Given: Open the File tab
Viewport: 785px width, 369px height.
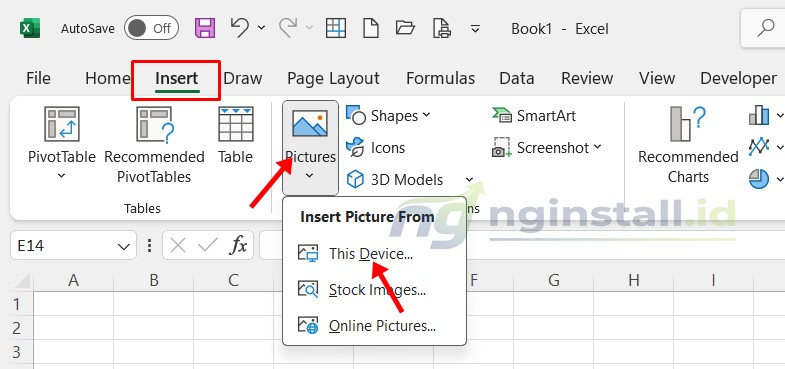Looking at the screenshot, I should pos(38,78).
